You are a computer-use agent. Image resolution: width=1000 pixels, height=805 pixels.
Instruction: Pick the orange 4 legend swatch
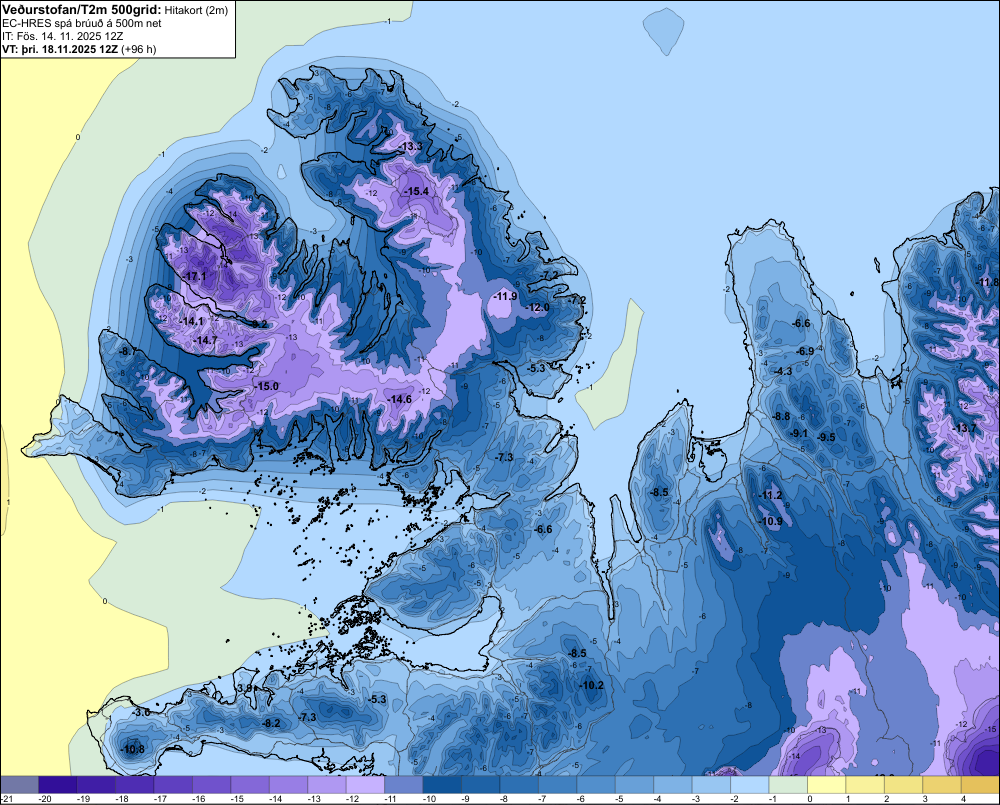click(980, 784)
